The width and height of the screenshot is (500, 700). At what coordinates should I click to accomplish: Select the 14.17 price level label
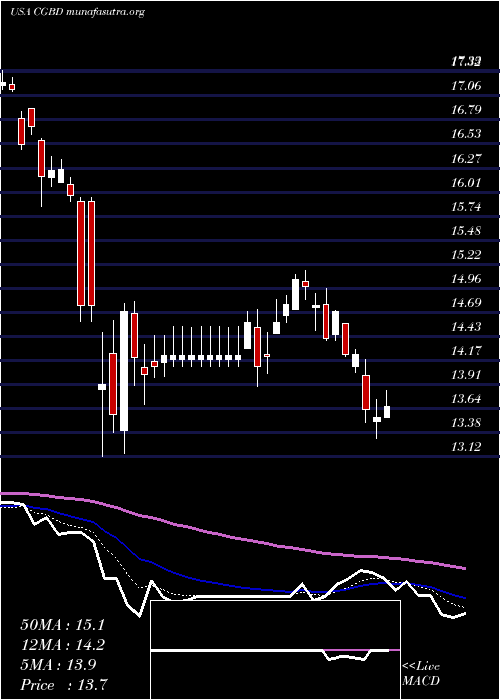click(x=466, y=351)
